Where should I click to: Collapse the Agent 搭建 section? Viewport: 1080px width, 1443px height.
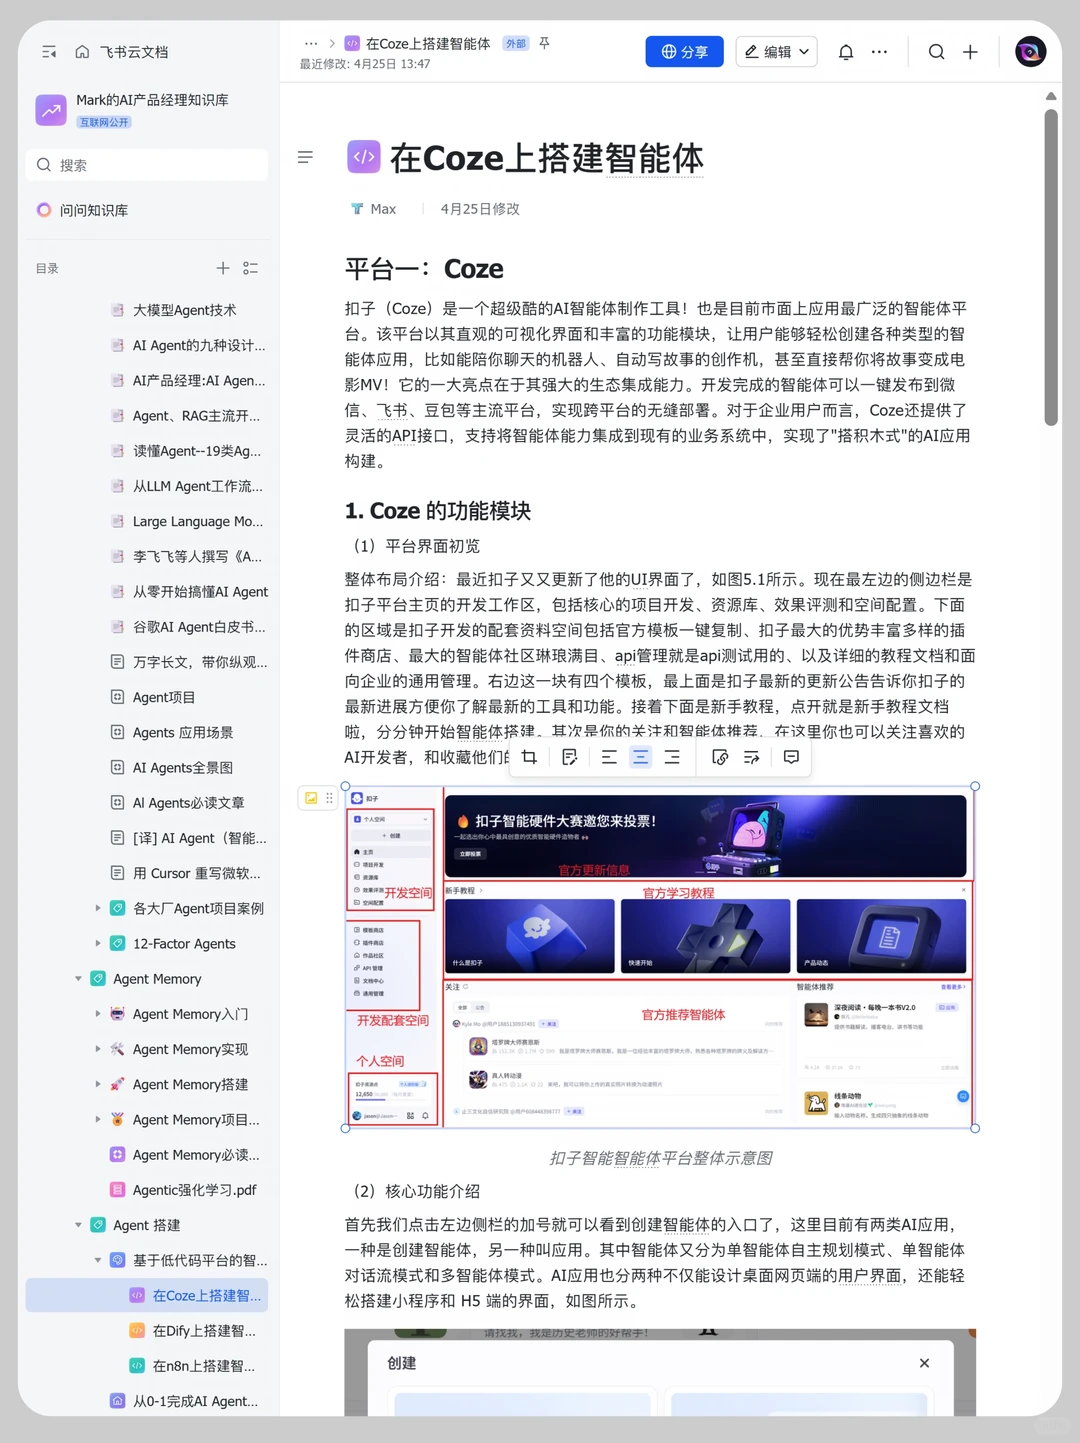[78, 1225]
